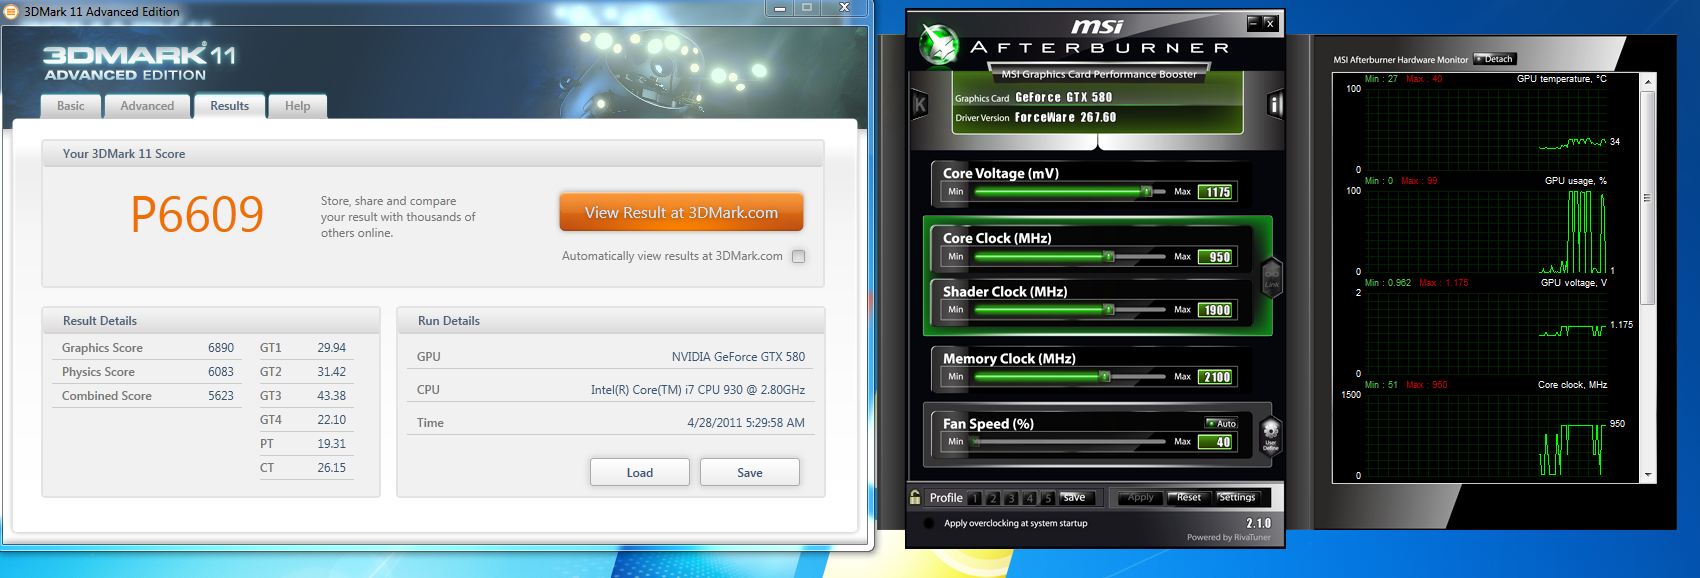The height and width of the screenshot is (578, 1700).
Task: Click the MSI Afterburner dragon logo
Action: coord(938,43)
